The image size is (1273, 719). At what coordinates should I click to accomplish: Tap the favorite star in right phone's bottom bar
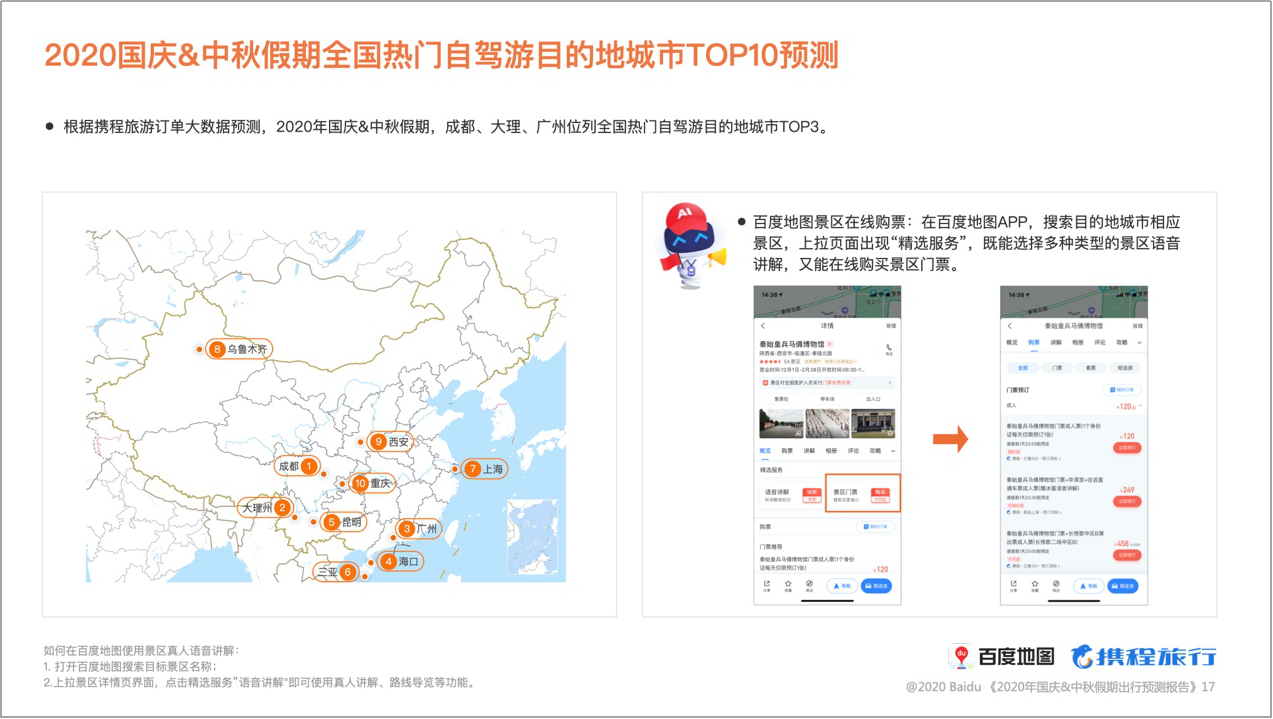pos(1034,585)
